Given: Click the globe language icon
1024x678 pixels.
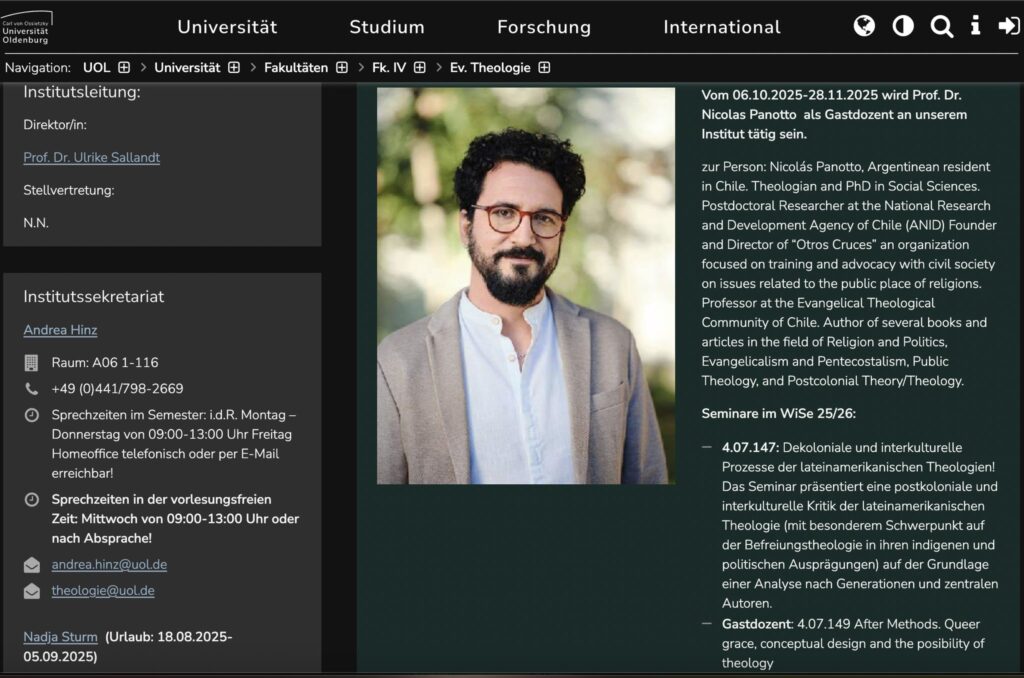Looking at the screenshot, I should (x=864, y=26).
